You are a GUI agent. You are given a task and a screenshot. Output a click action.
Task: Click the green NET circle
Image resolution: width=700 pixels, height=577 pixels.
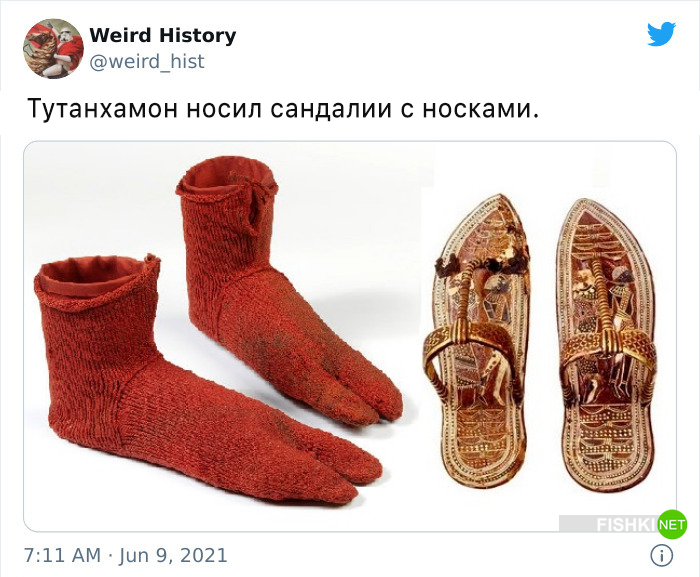[x=672, y=524]
